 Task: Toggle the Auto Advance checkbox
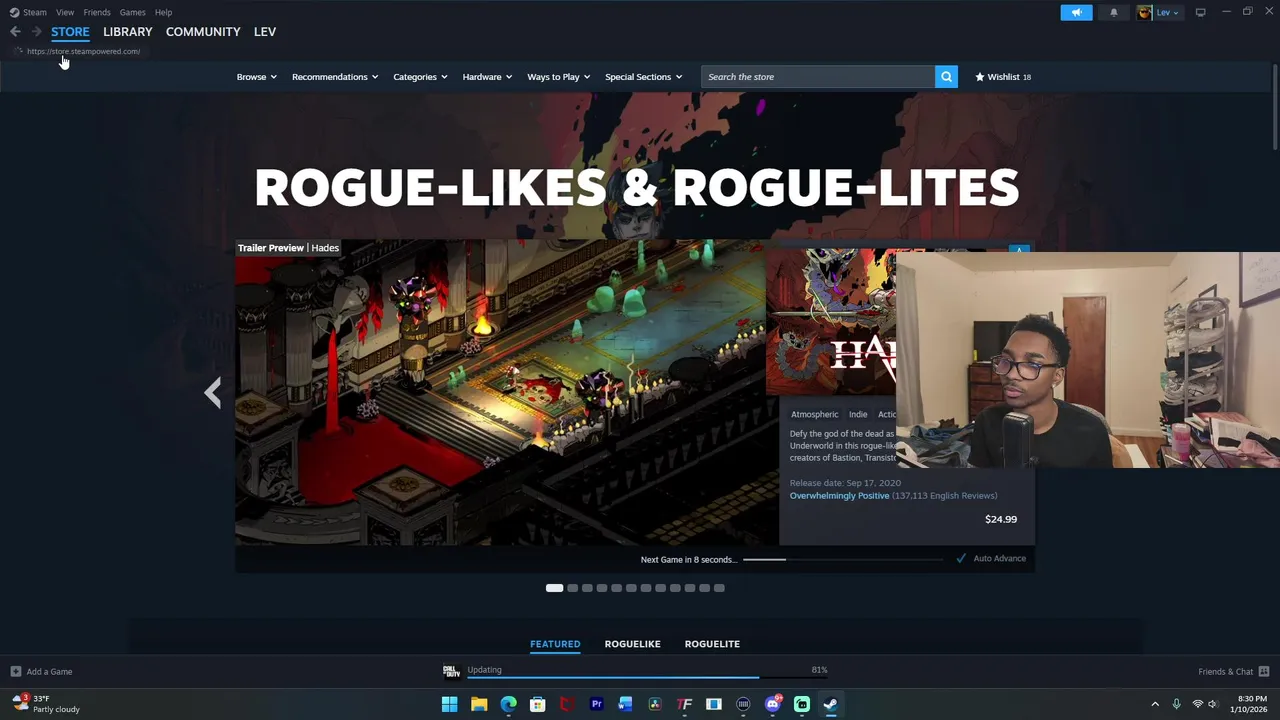(961, 559)
